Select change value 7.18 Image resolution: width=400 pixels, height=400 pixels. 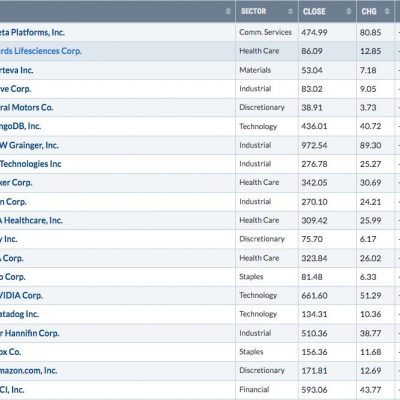coord(368,70)
